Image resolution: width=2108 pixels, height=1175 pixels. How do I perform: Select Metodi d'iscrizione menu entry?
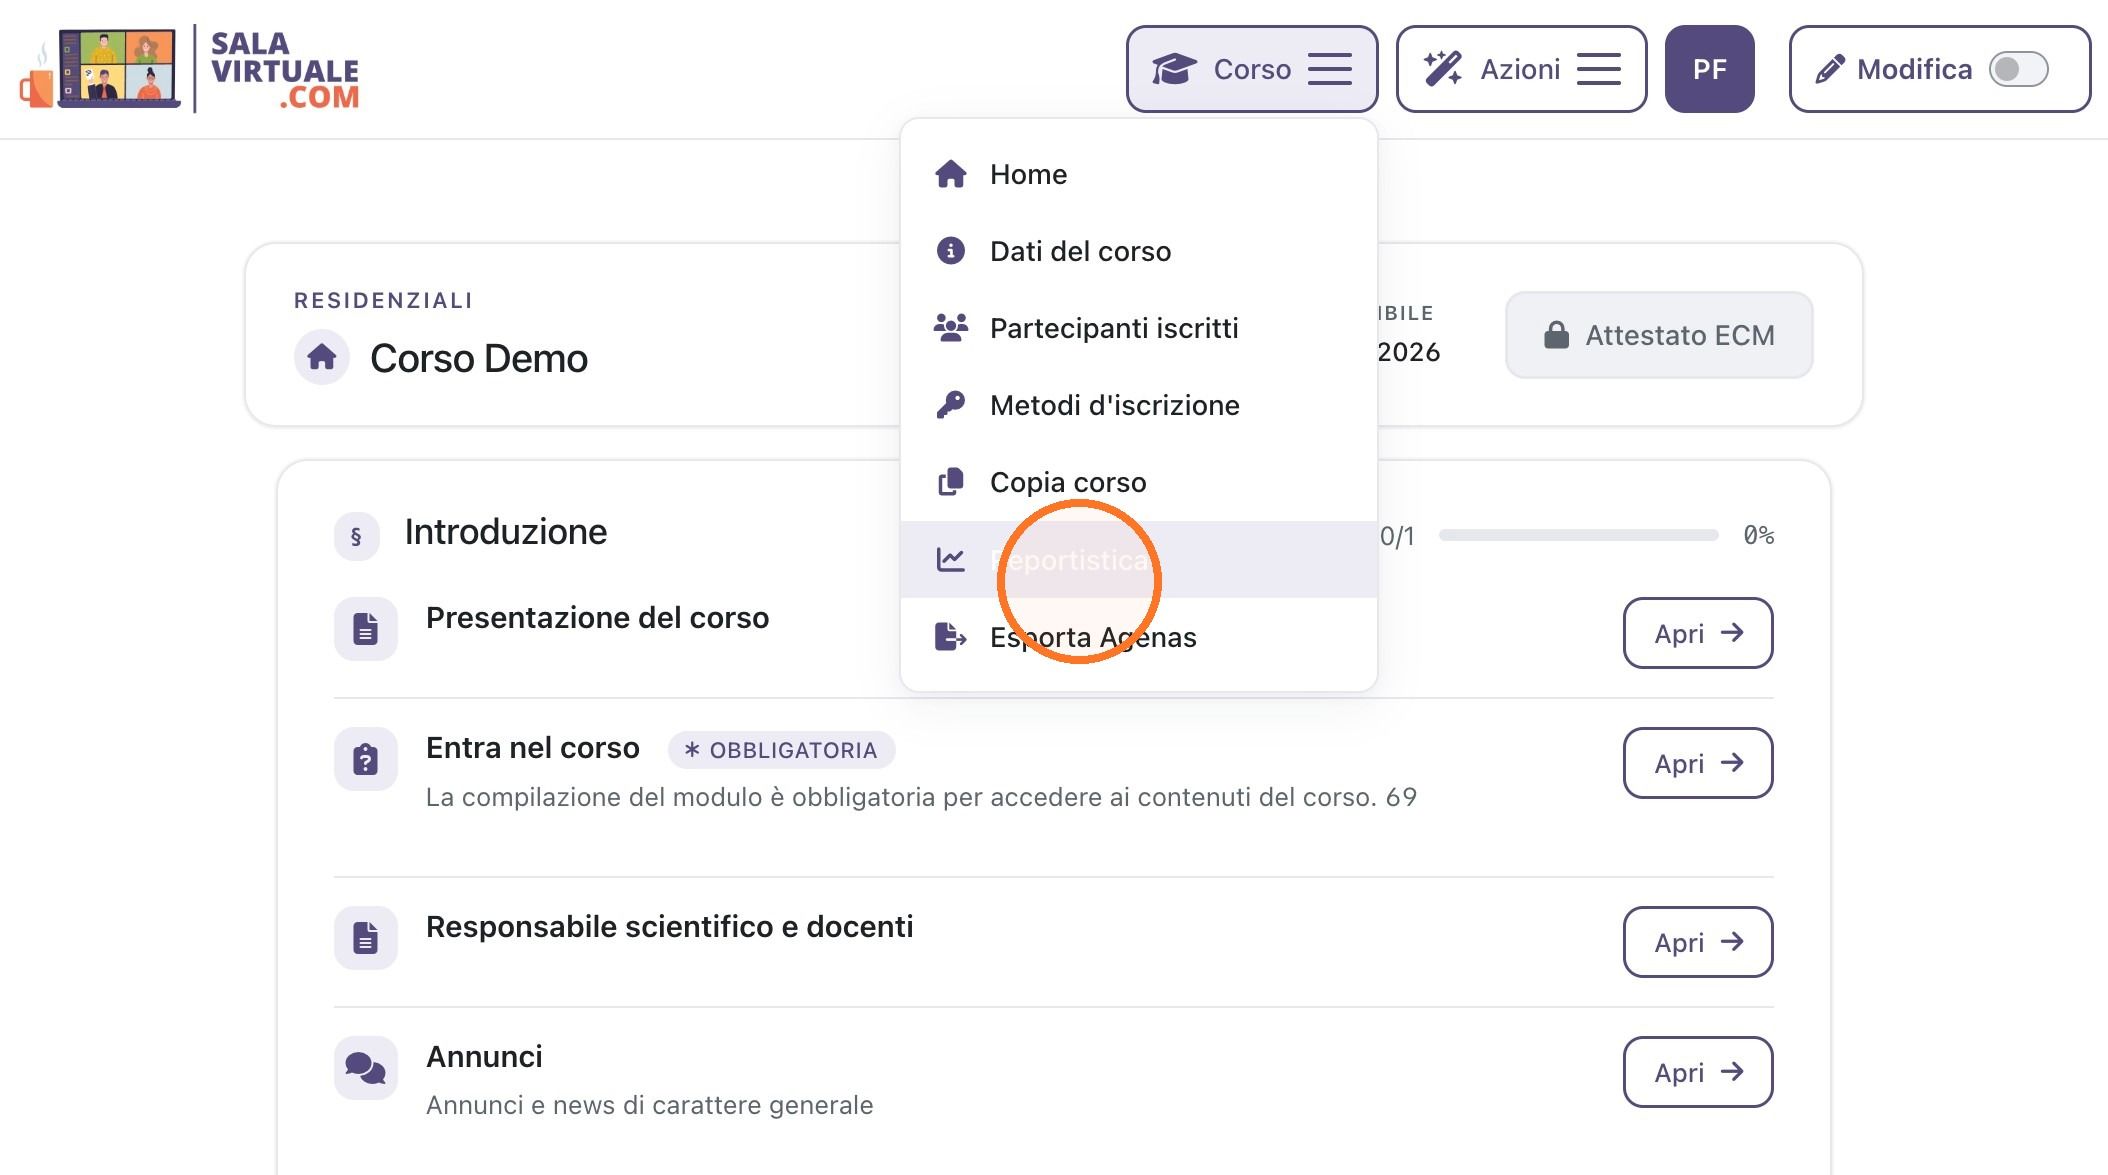(1139, 405)
